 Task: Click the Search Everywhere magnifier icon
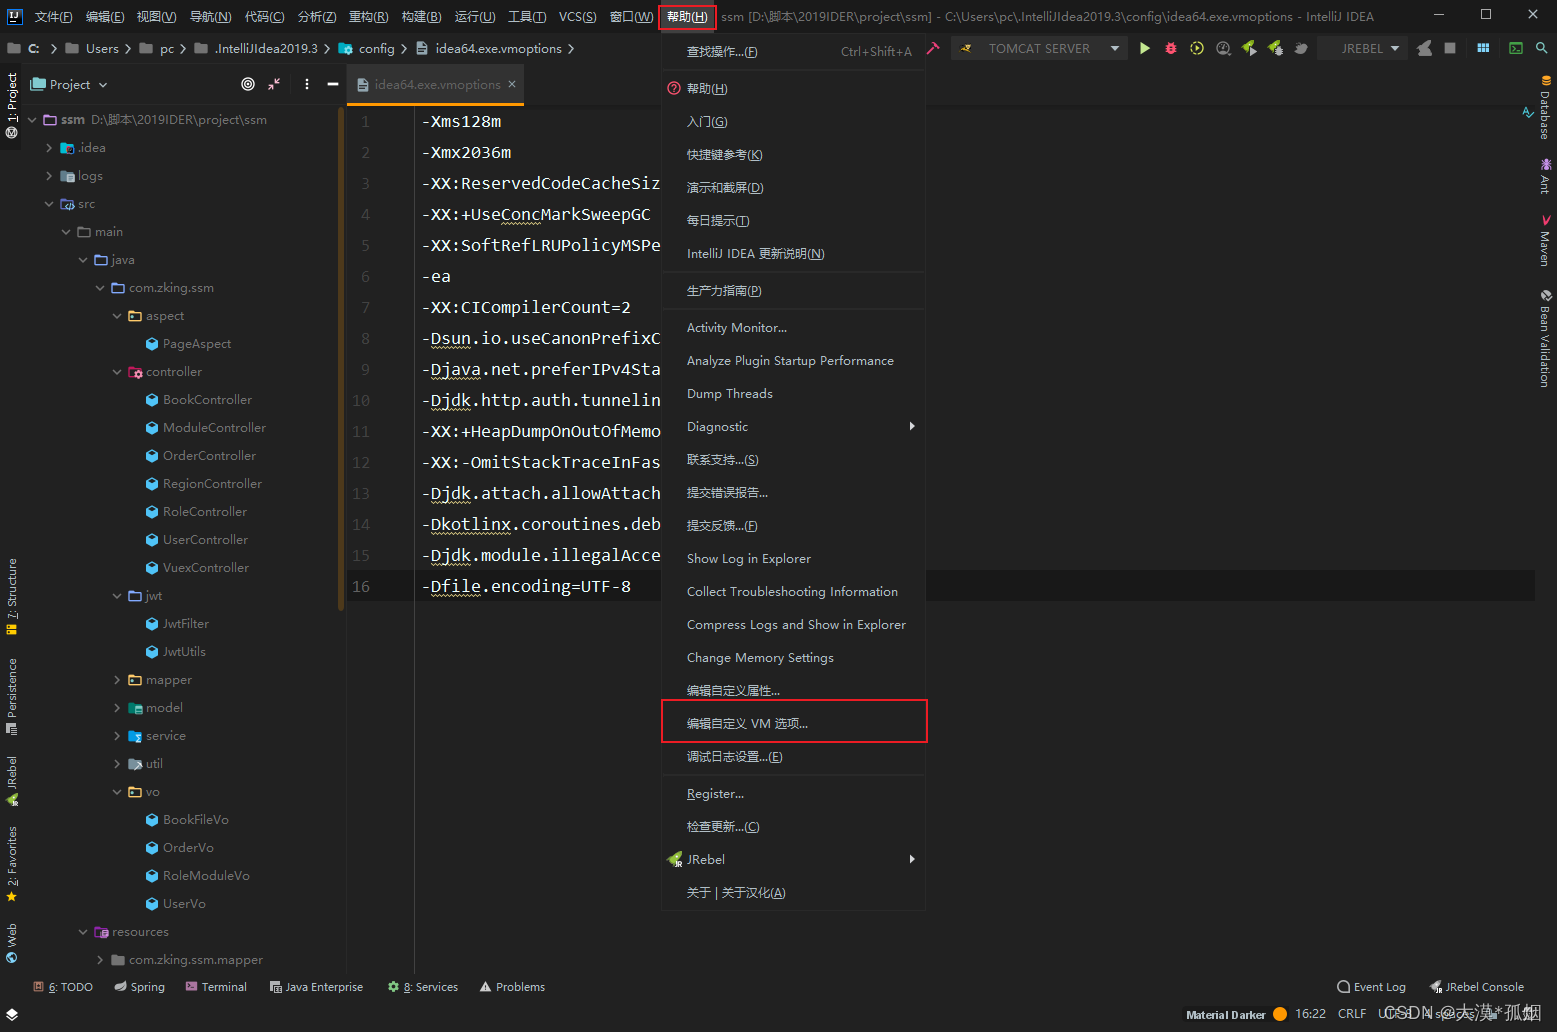click(1541, 48)
